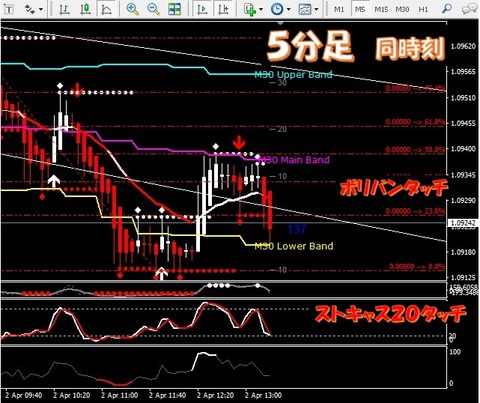Tile chart windows with the grid icon
The width and height of the screenshot is (480, 403).
pyautogui.click(x=174, y=9)
